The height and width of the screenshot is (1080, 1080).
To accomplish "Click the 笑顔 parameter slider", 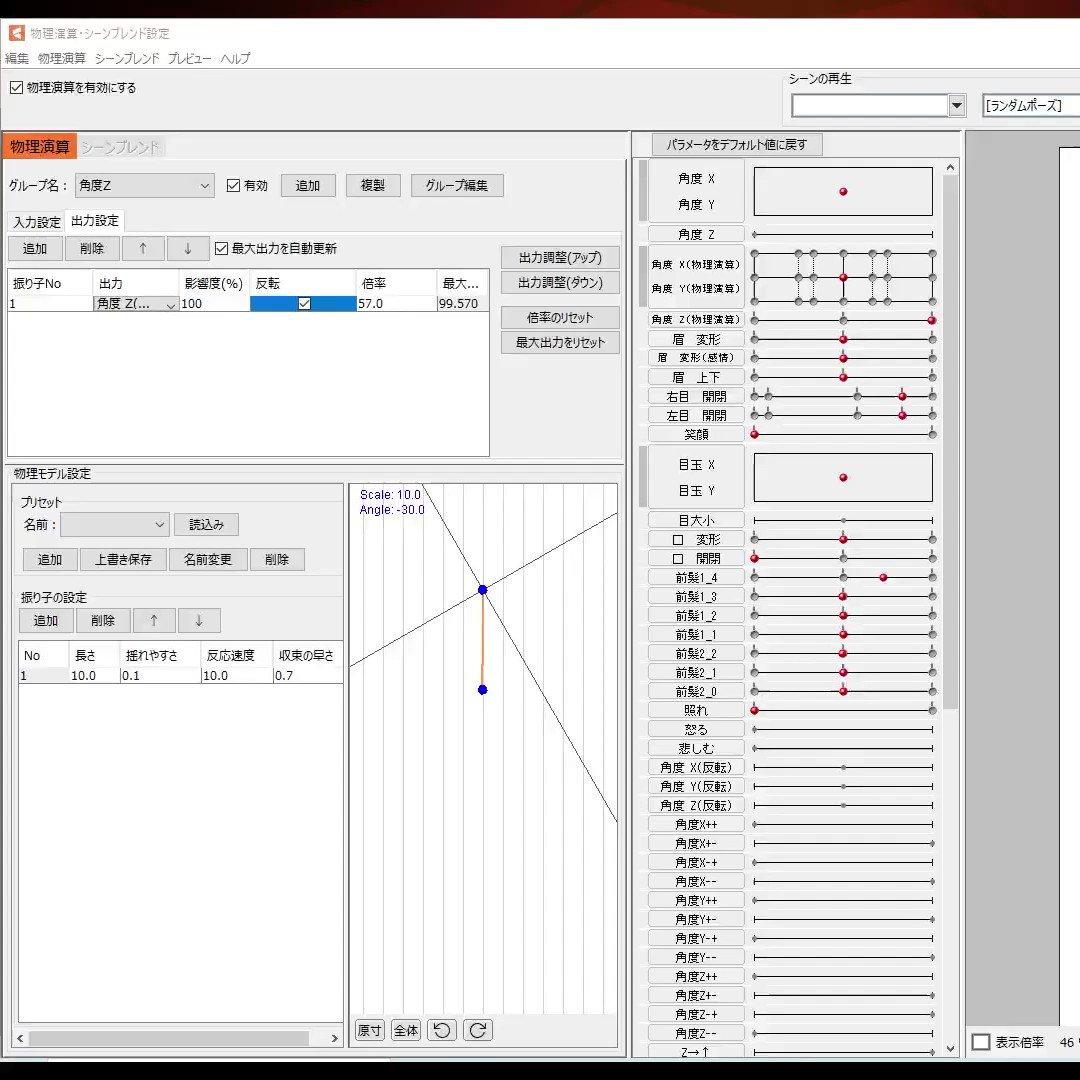I will click(843, 435).
